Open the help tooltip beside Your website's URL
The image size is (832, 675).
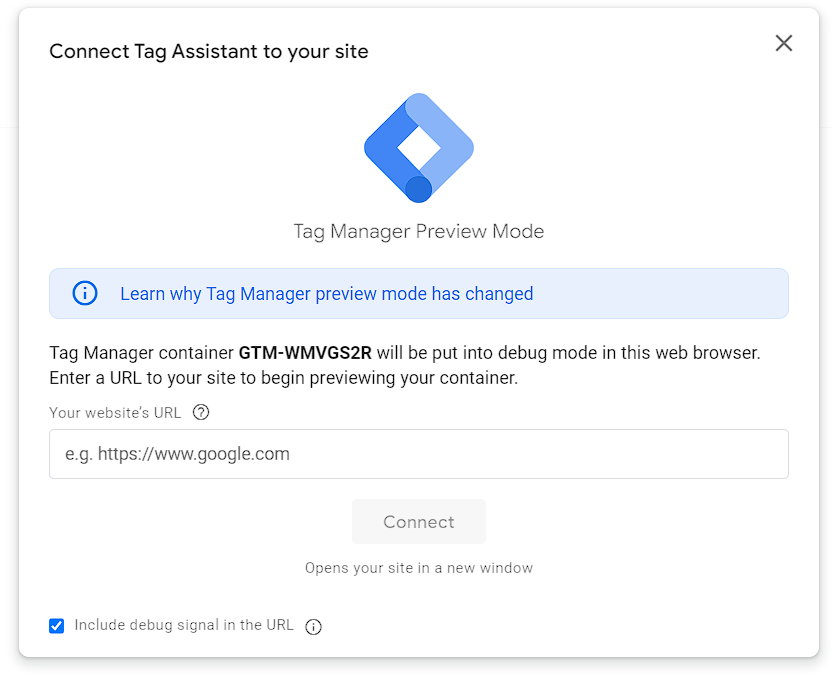pyautogui.click(x=200, y=412)
